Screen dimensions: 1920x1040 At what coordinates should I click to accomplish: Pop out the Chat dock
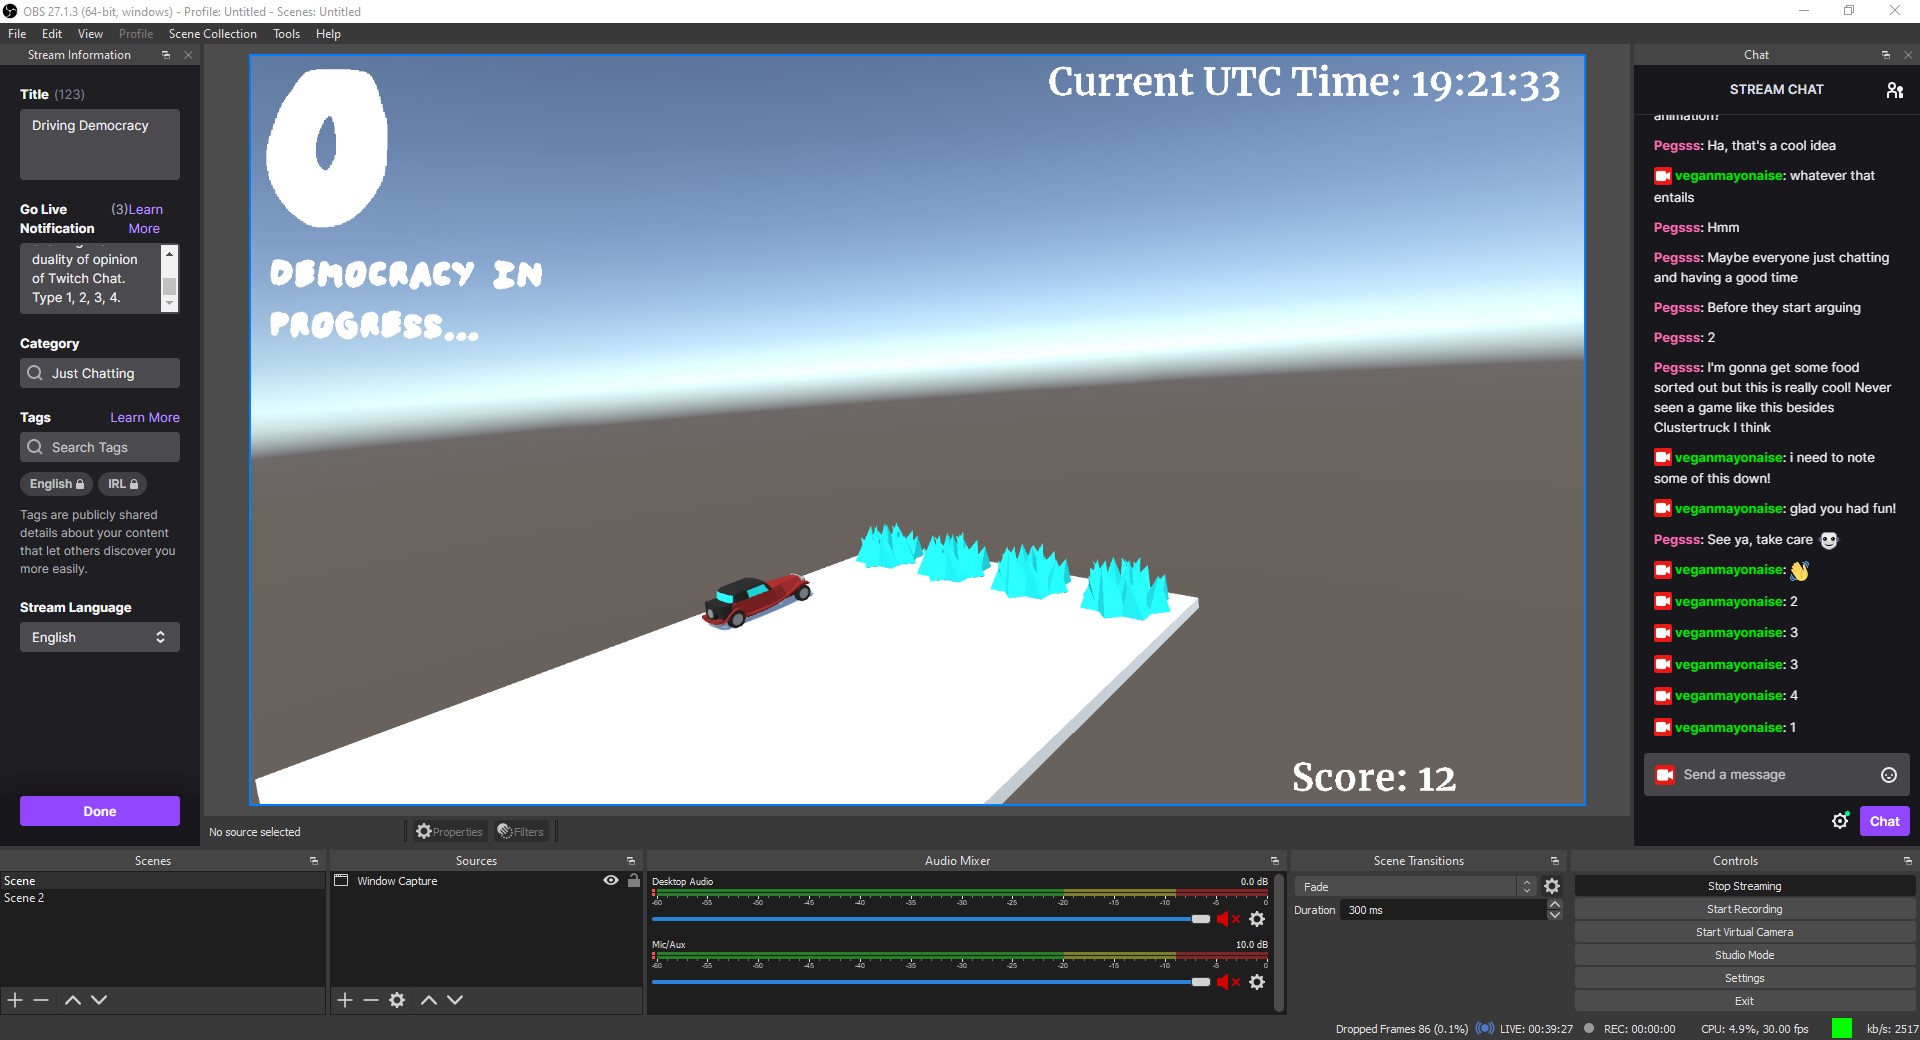[1885, 55]
